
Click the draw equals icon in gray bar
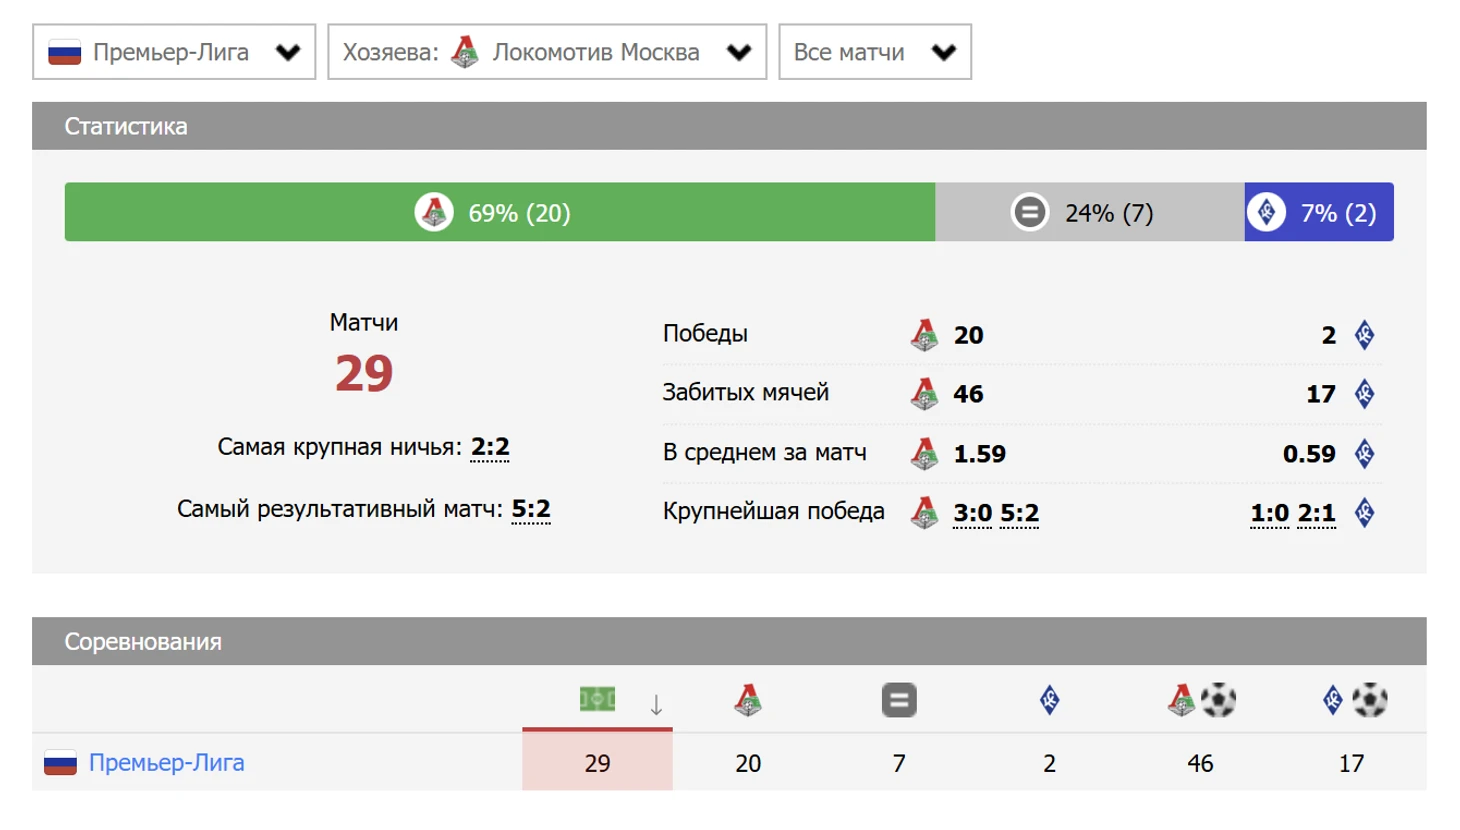(1029, 212)
